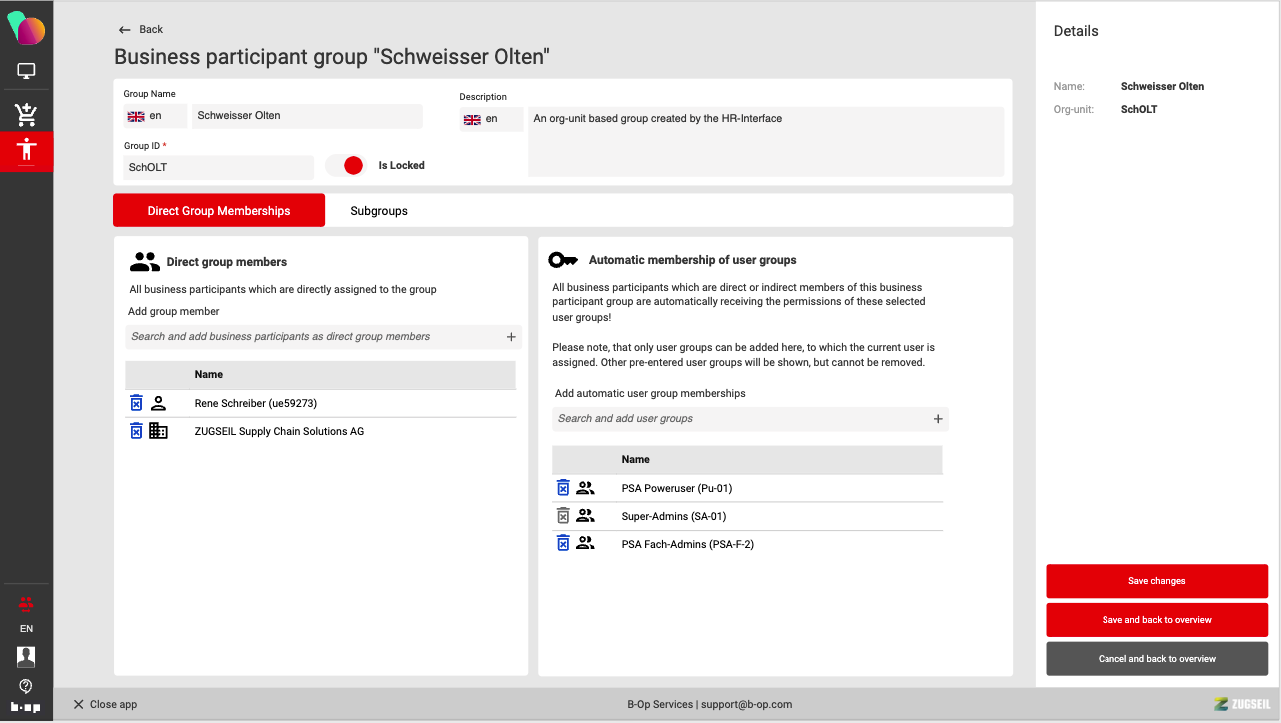The image size is (1281, 723).
Task: Delete Rene Schreiber from group members
Action: tap(136, 403)
